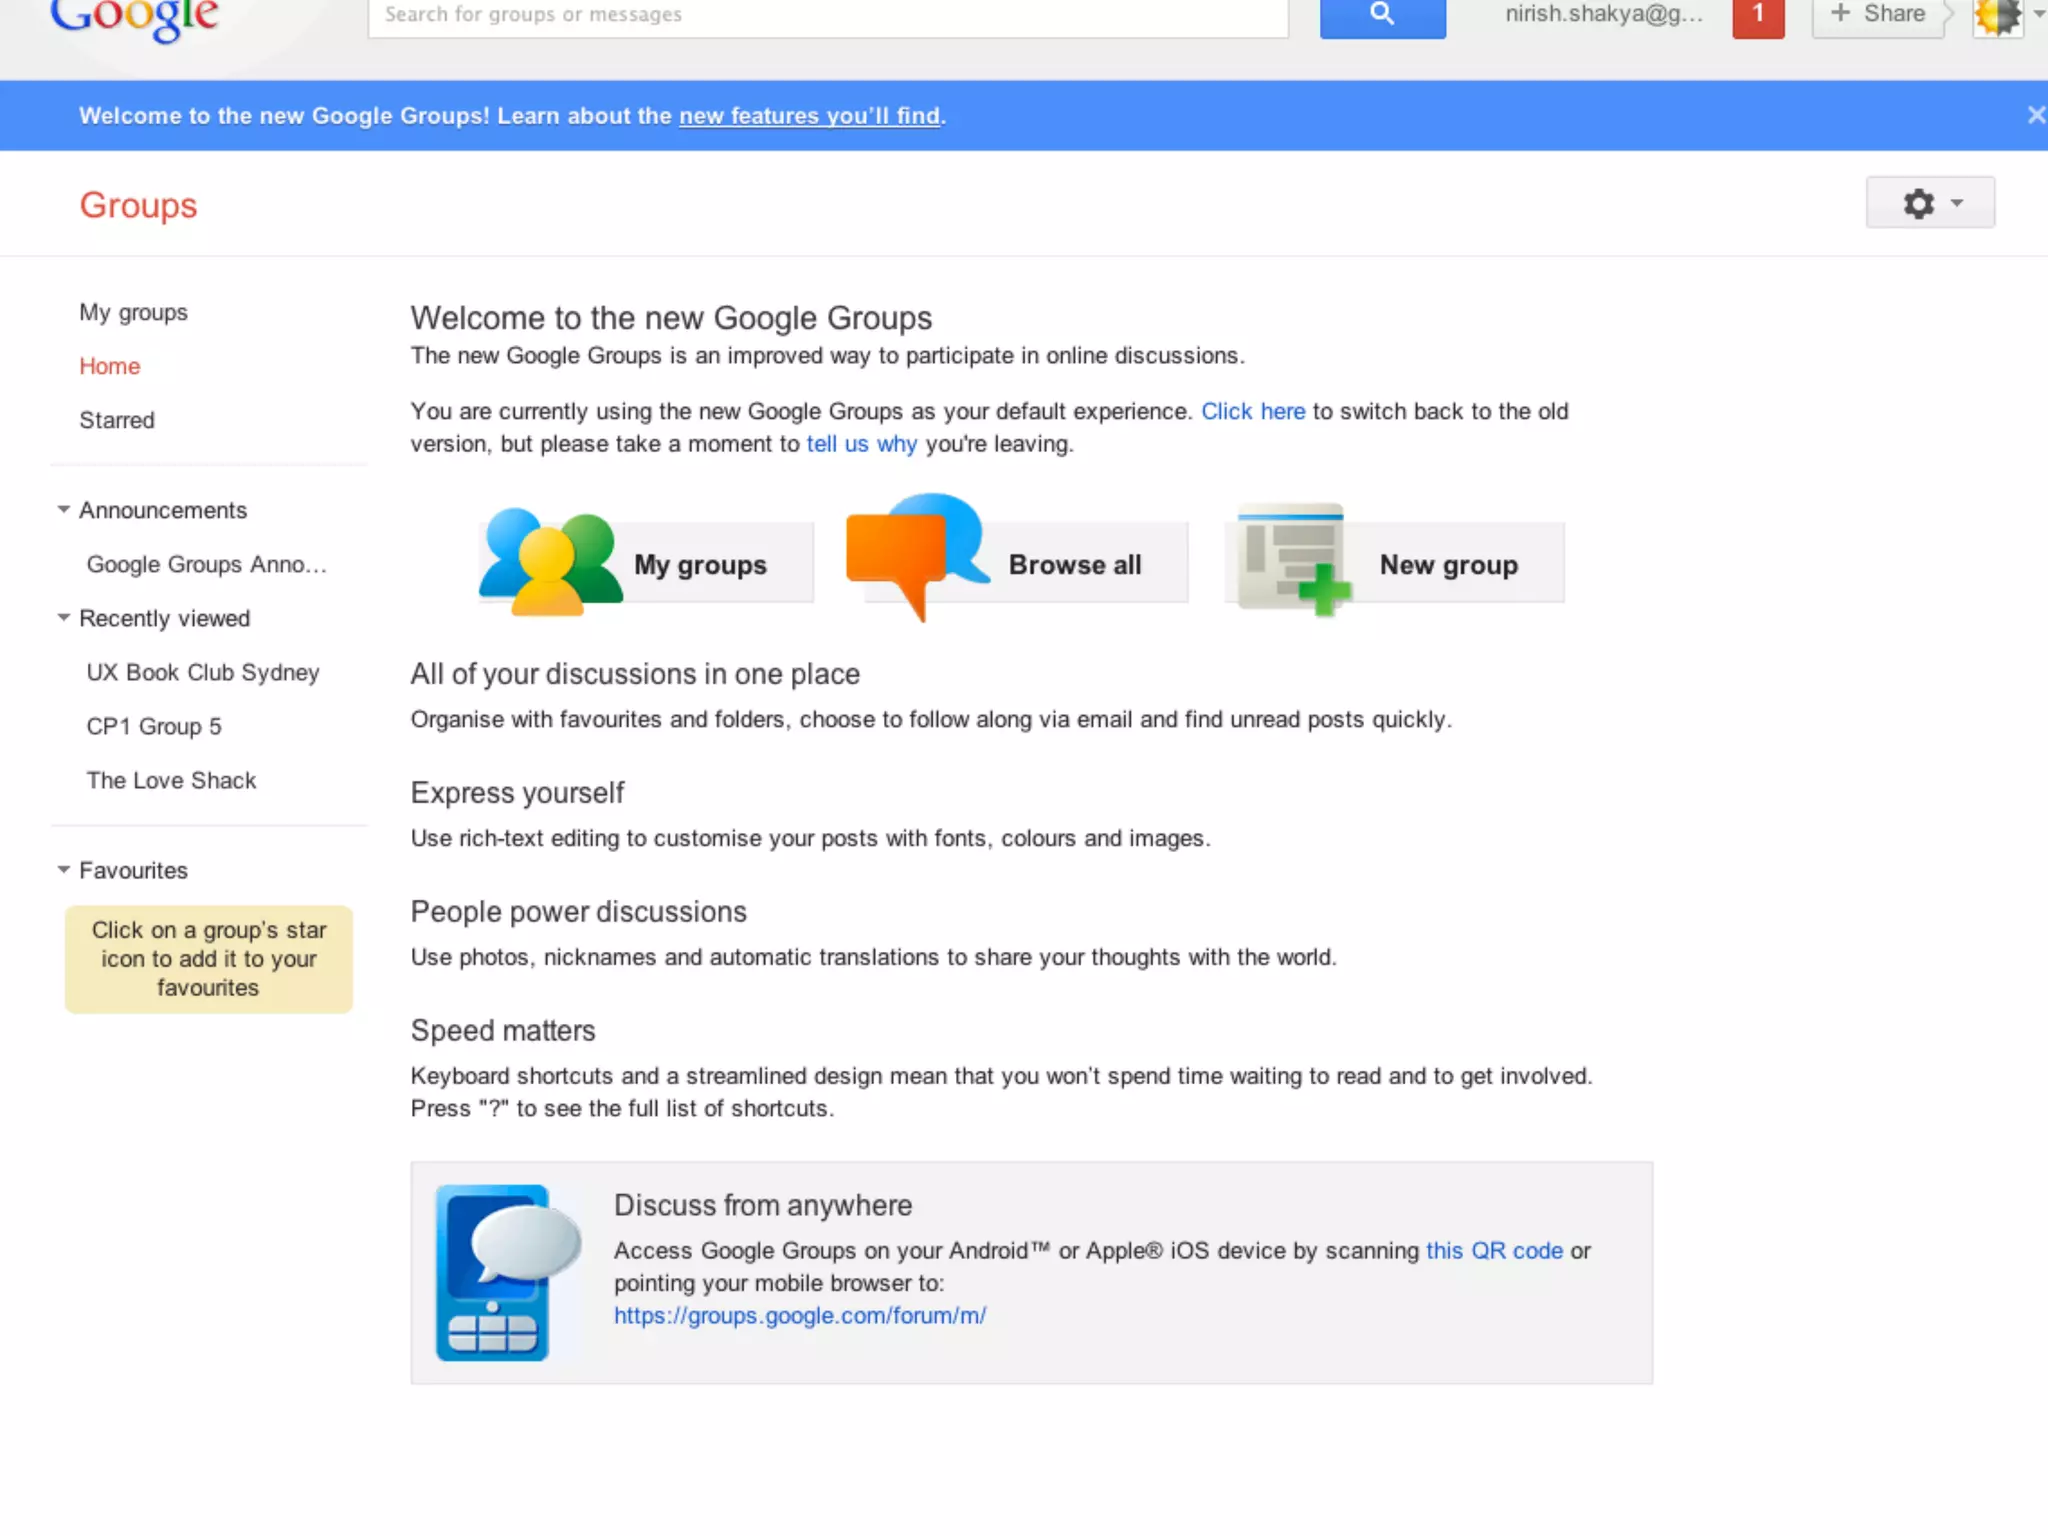2048x1536 pixels.
Task: Click the 'this QR code' link
Action: [1493, 1251]
